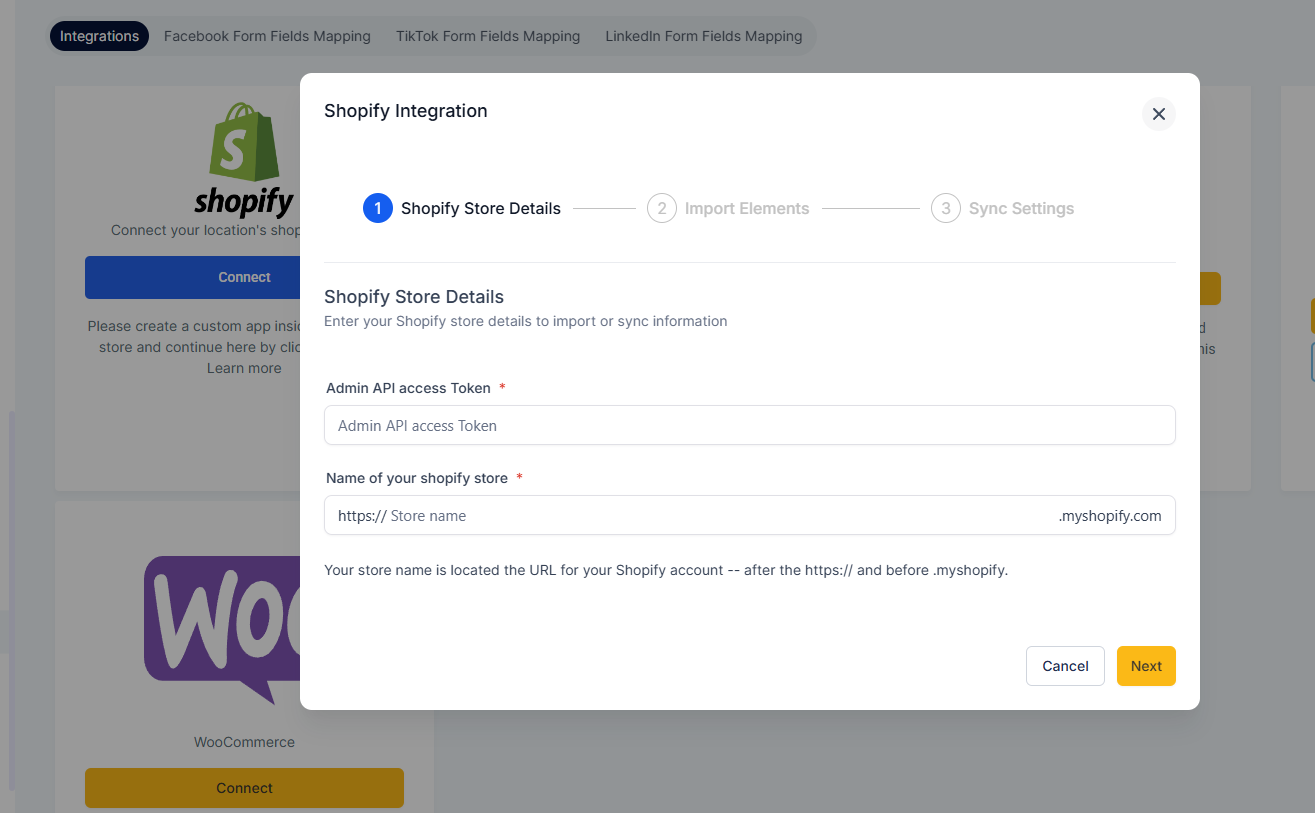Click the Shopify Store Details step label
Screen dimensions: 1315x813
[481, 209]
